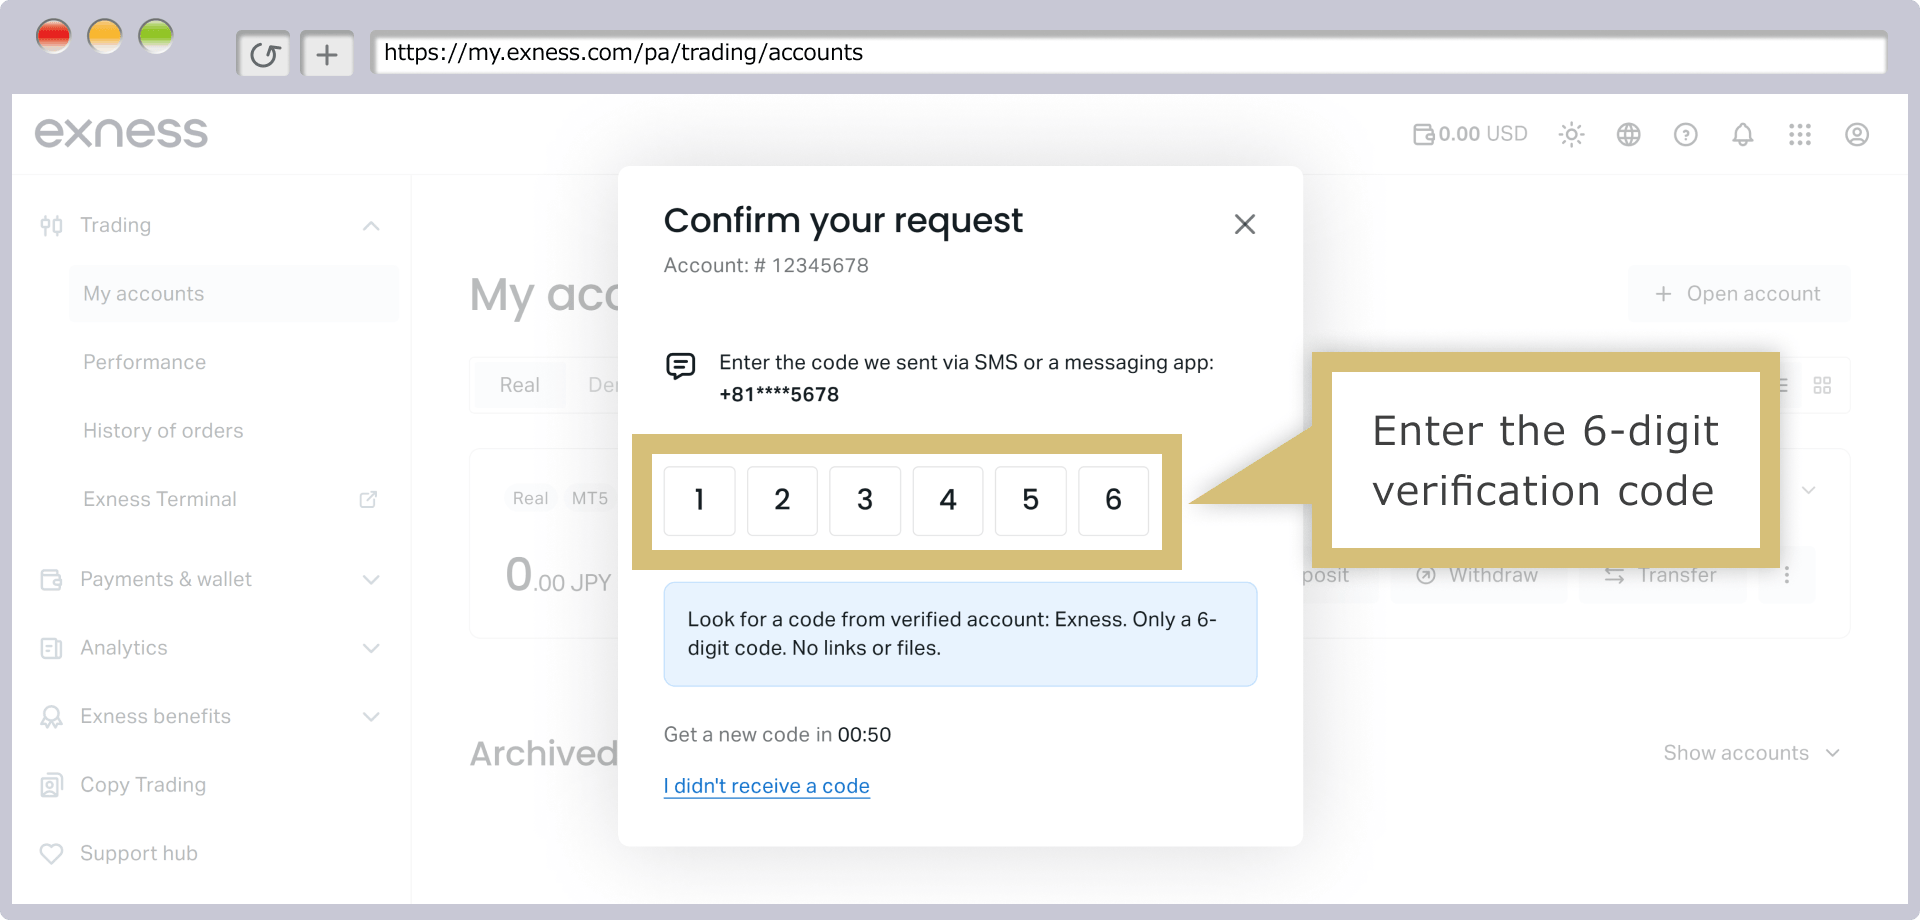This screenshot has width=1920, height=920.
Task: Click the Support hub heart icon
Action: [x=51, y=854]
